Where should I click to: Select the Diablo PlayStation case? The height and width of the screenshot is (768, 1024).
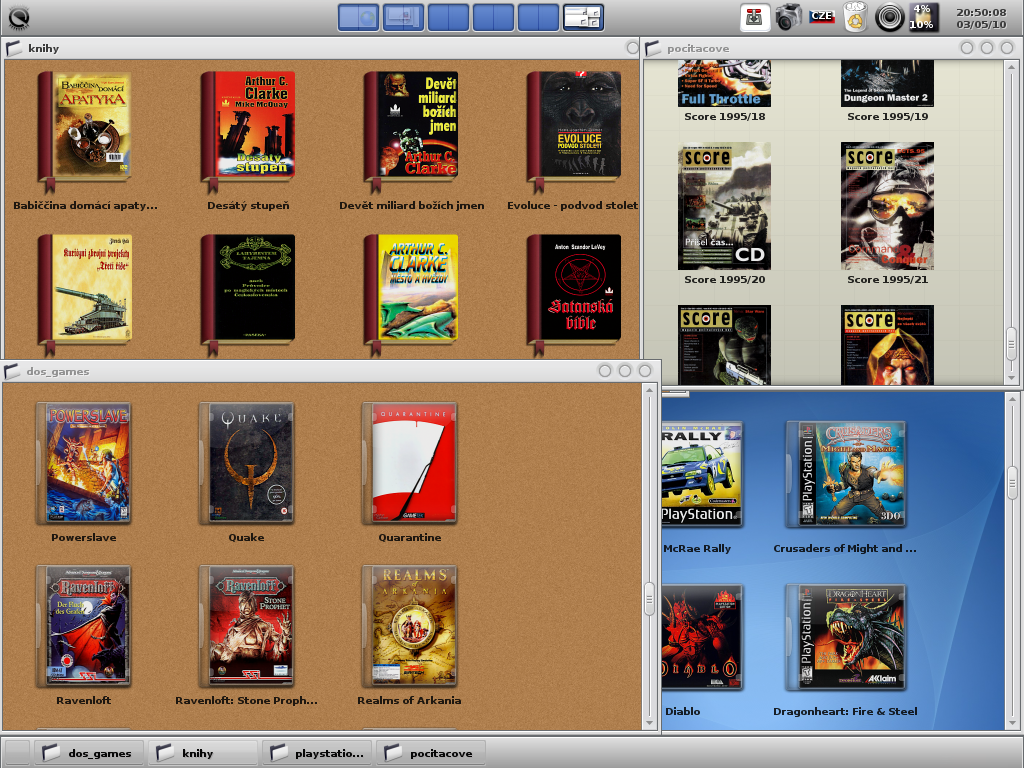click(x=703, y=637)
